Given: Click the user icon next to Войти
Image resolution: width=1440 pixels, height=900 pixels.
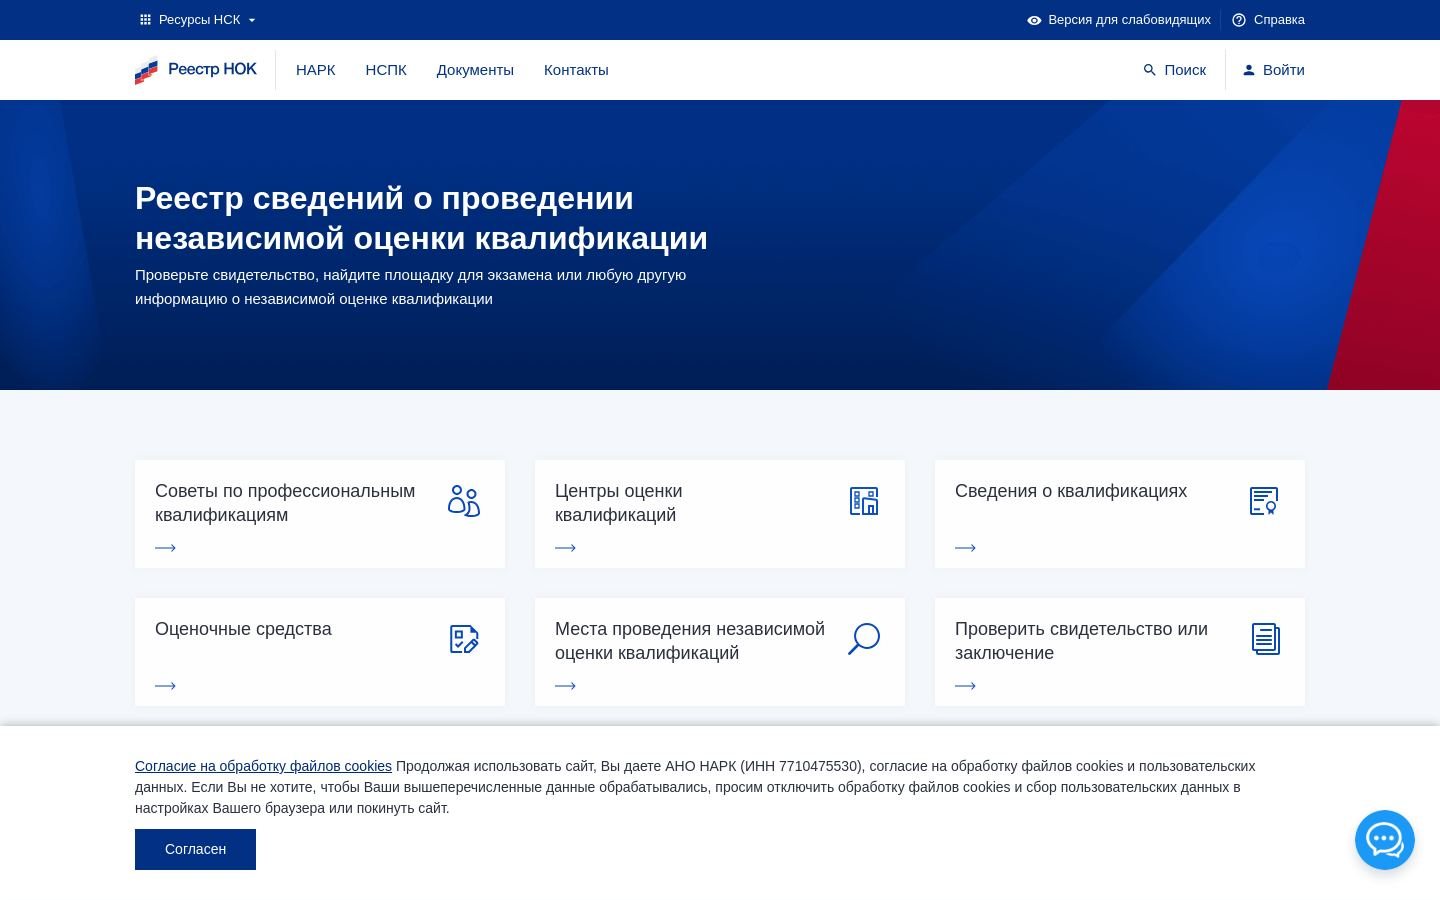Looking at the screenshot, I should point(1249,70).
